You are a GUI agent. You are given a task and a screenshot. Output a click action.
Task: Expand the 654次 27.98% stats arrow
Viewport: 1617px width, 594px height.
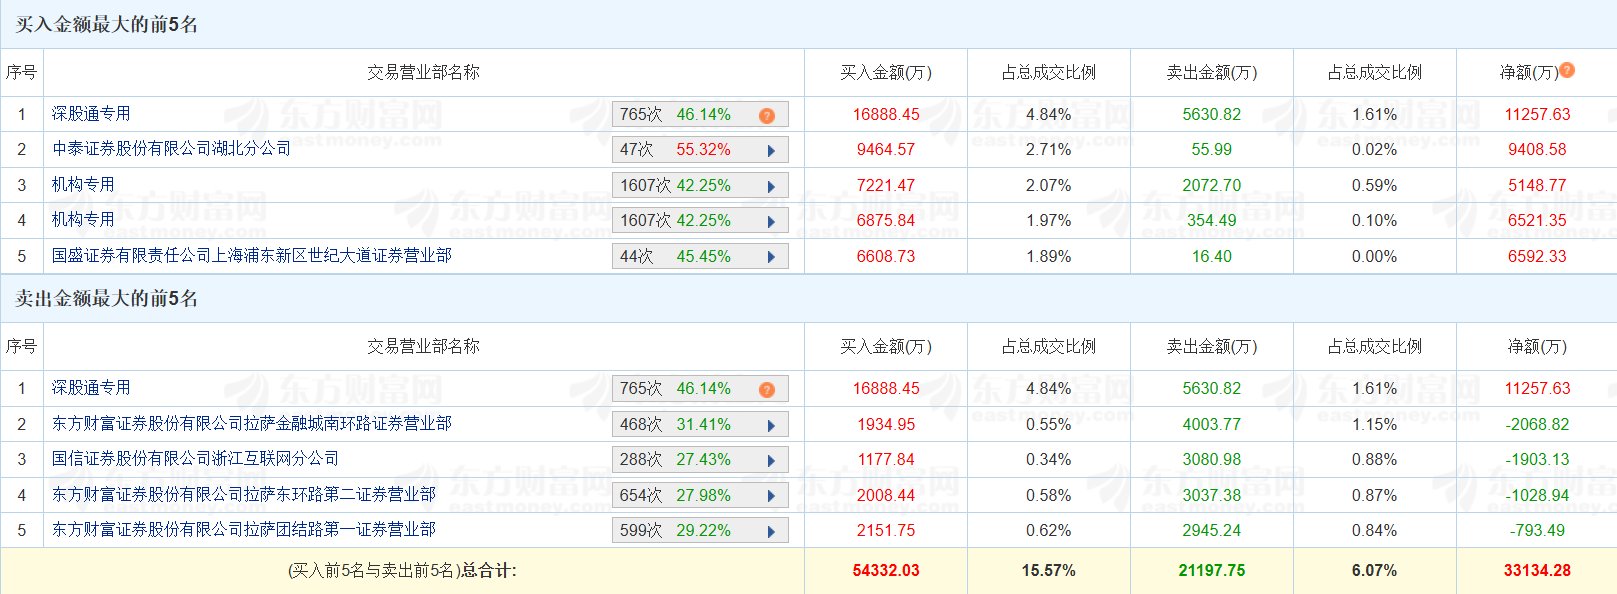[x=771, y=497]
